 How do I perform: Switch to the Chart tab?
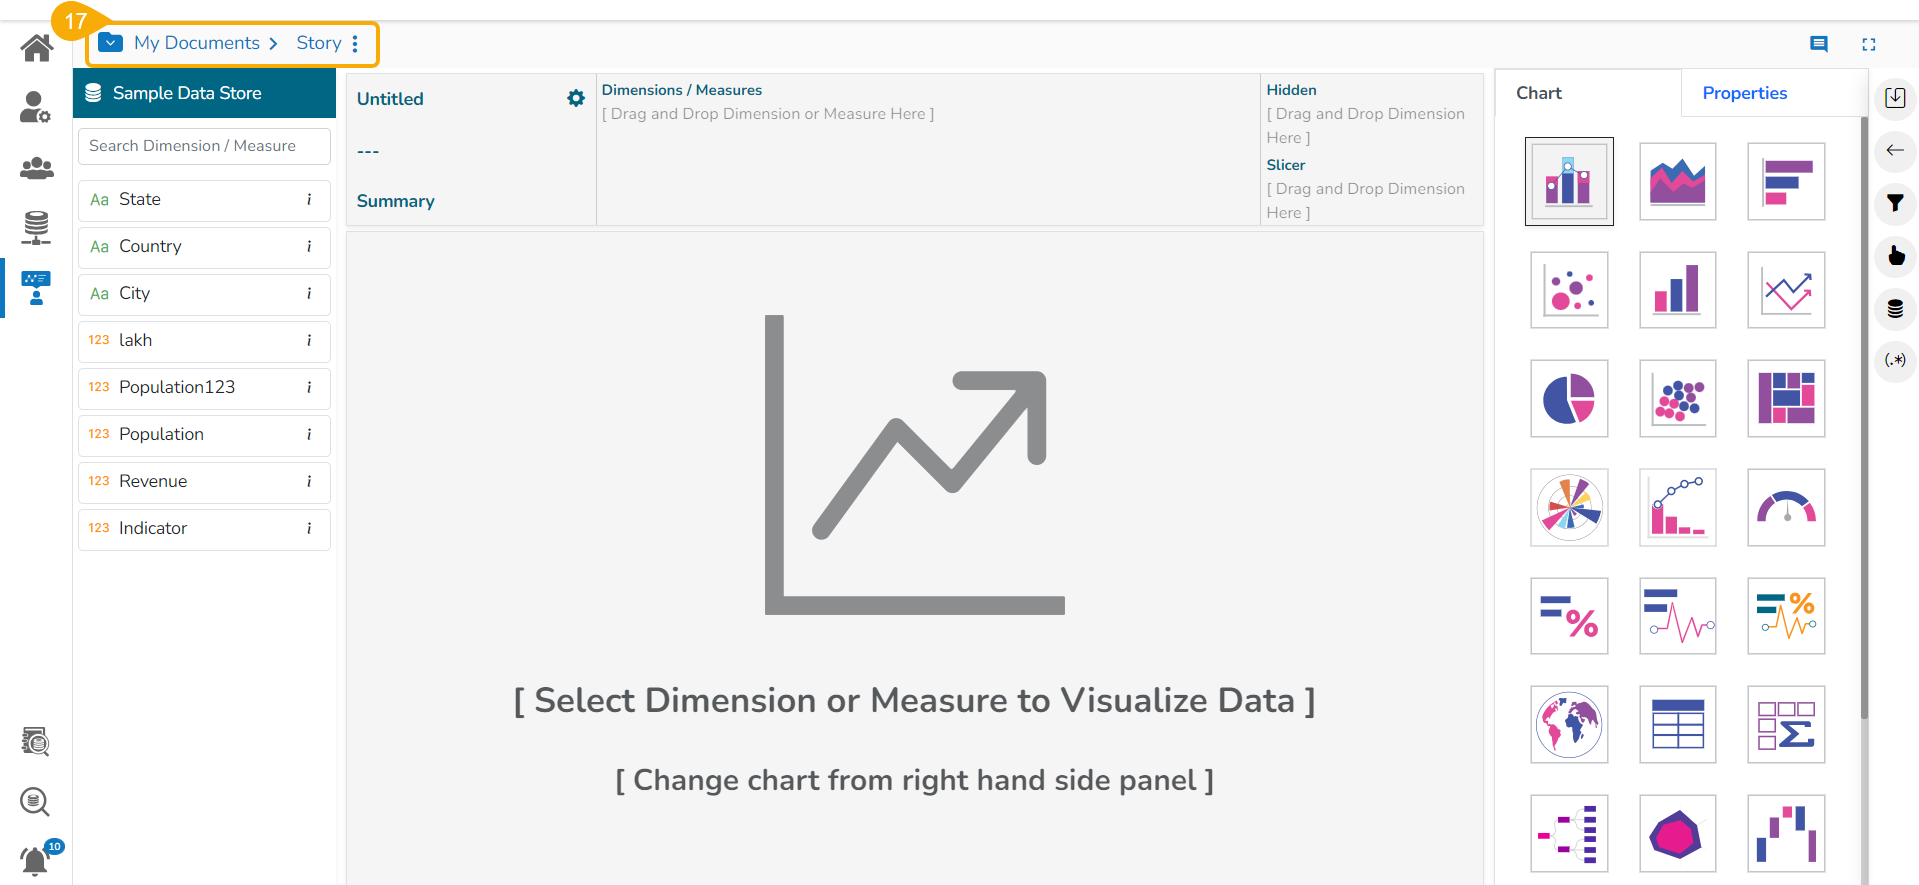pyautogui.click(x=1538, y=93)
